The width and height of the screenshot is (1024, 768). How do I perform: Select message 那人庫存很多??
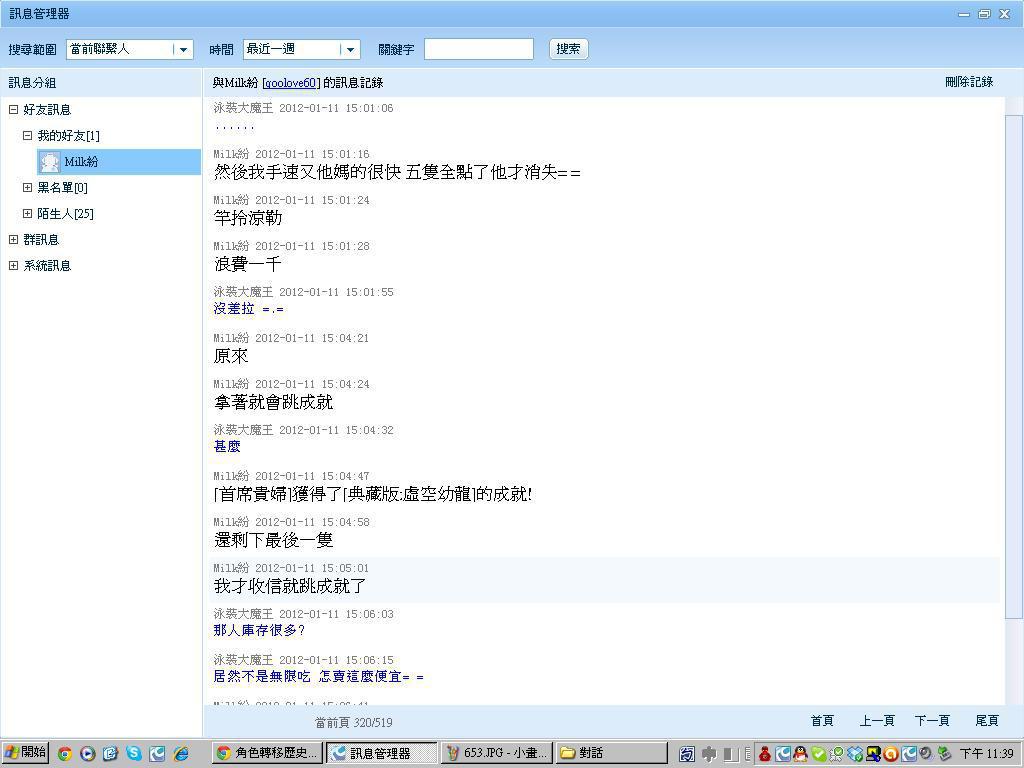[x=259, y=630]
